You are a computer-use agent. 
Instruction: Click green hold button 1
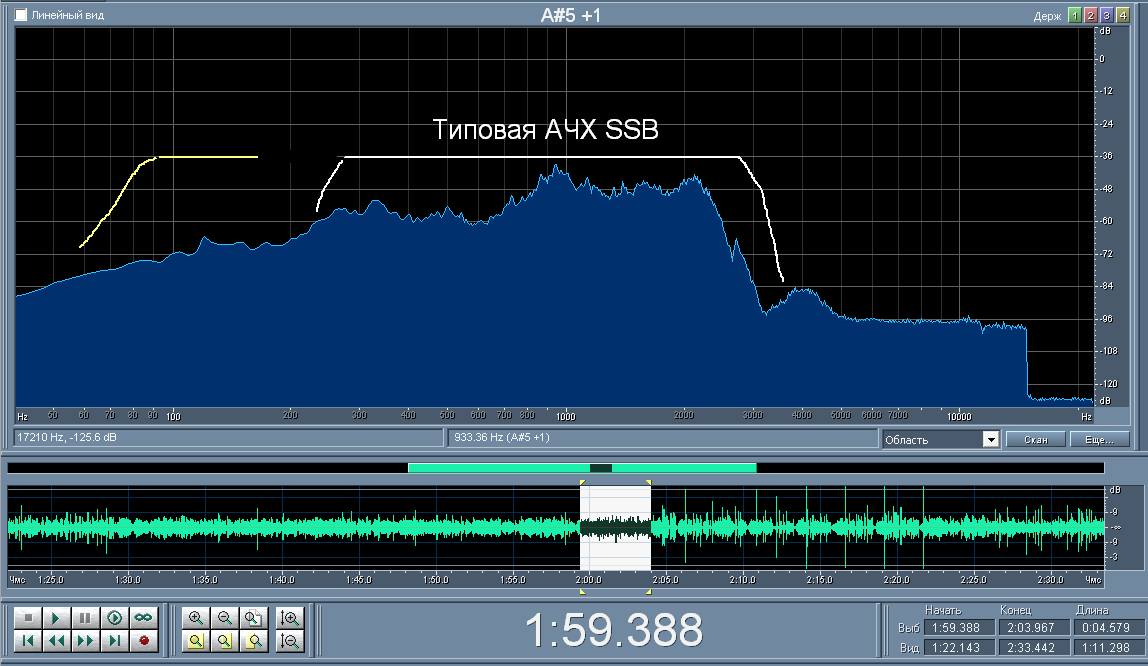(x=1074, y=15)
